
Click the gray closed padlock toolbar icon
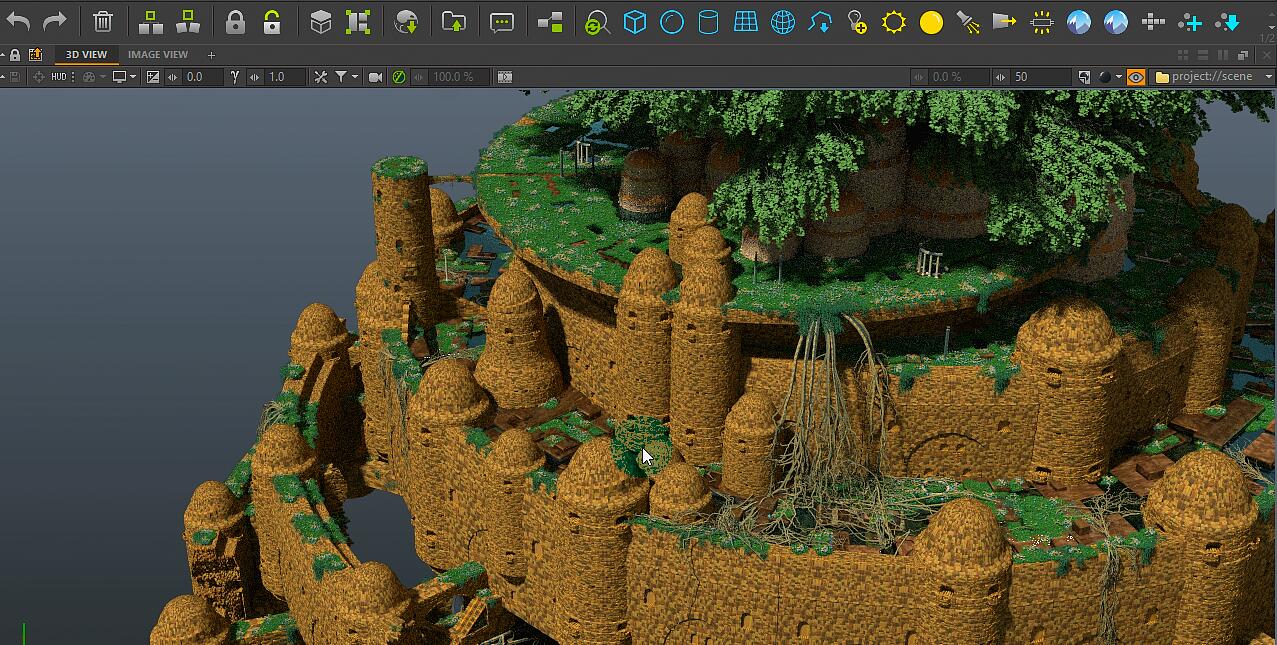(x=235, y=21)
